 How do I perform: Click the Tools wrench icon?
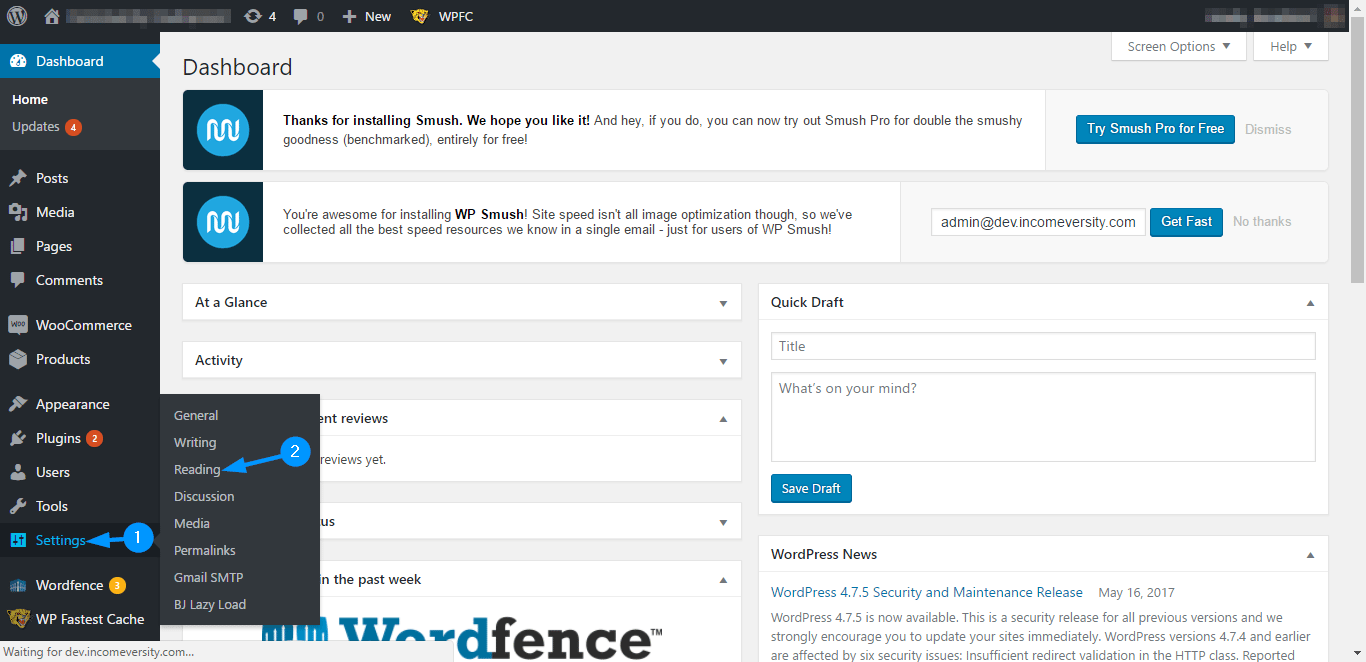[x=18, y=506]
